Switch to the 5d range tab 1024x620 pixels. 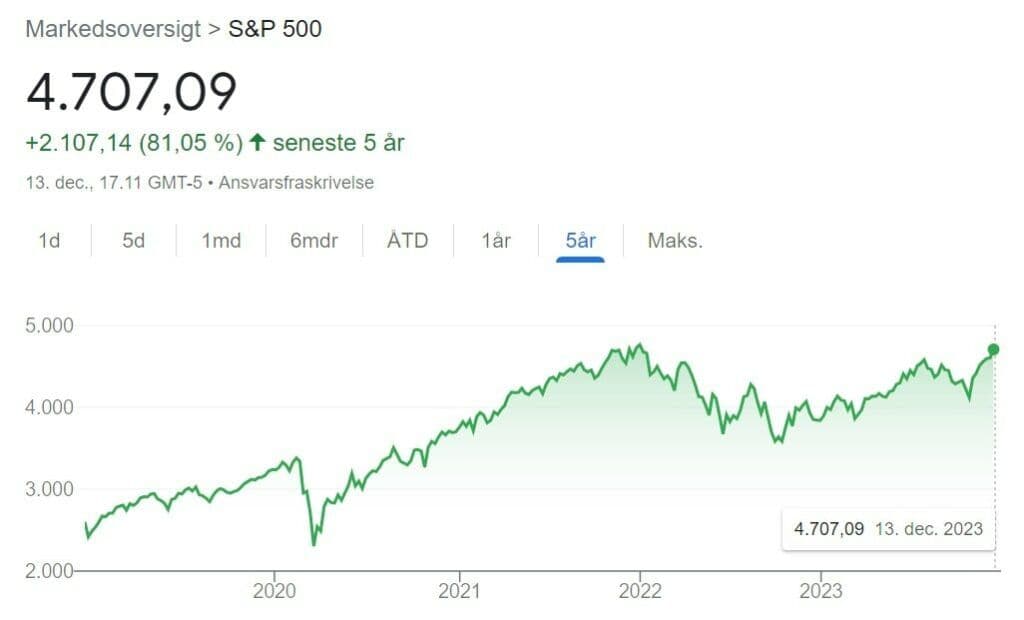[133, 241]
